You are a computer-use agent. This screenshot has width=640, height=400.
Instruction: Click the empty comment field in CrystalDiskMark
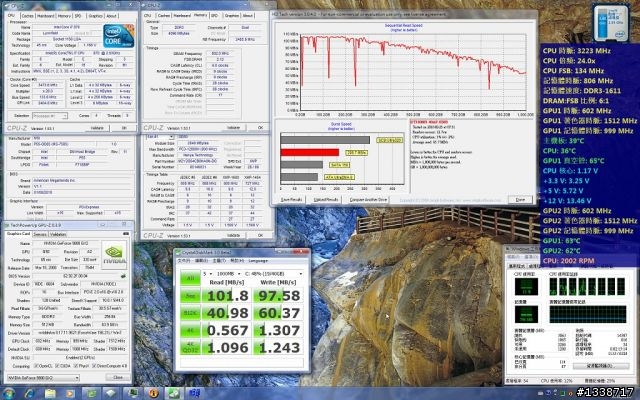[242, 362]
